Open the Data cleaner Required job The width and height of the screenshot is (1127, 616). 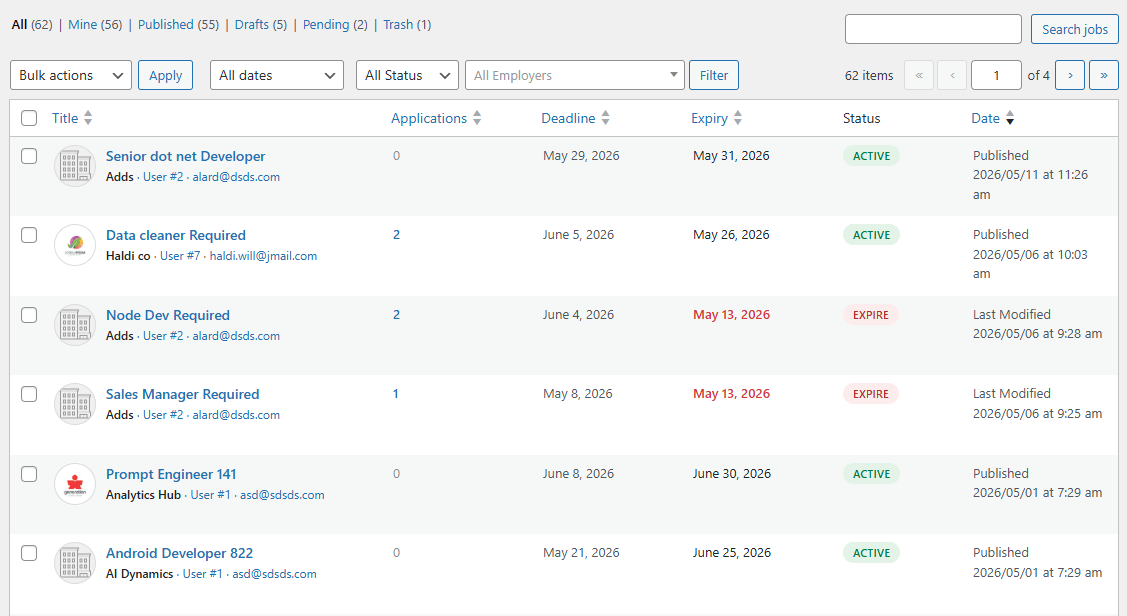click(175, 235)
